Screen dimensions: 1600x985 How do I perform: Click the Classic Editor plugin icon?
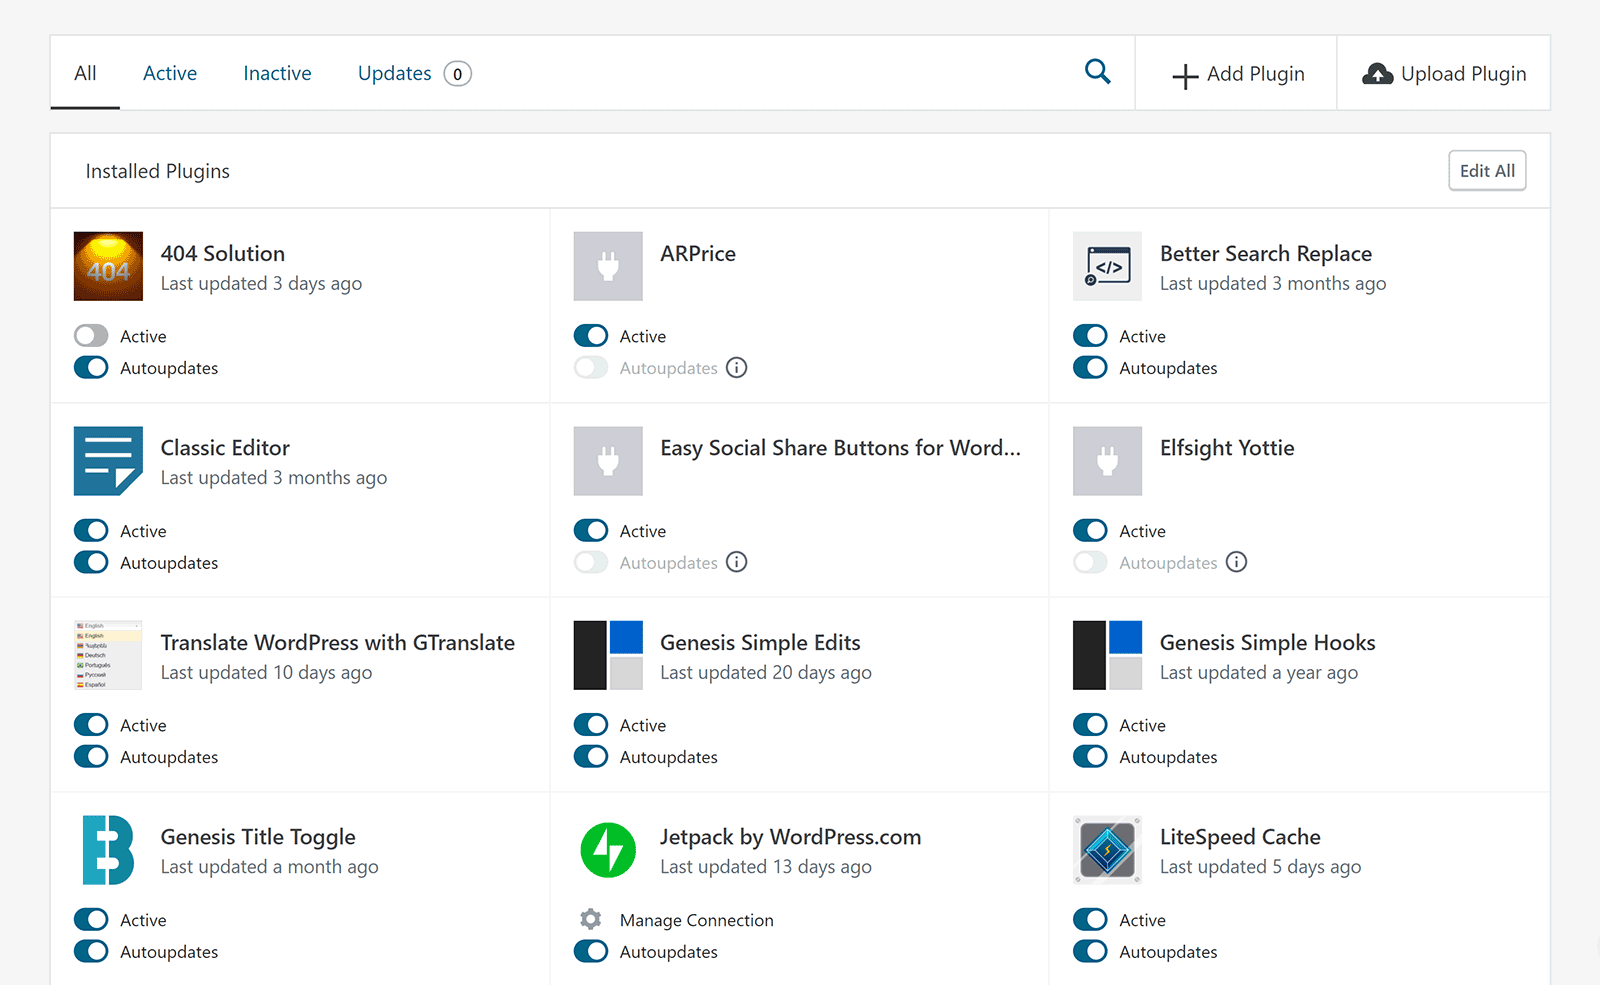click(108, 461)
